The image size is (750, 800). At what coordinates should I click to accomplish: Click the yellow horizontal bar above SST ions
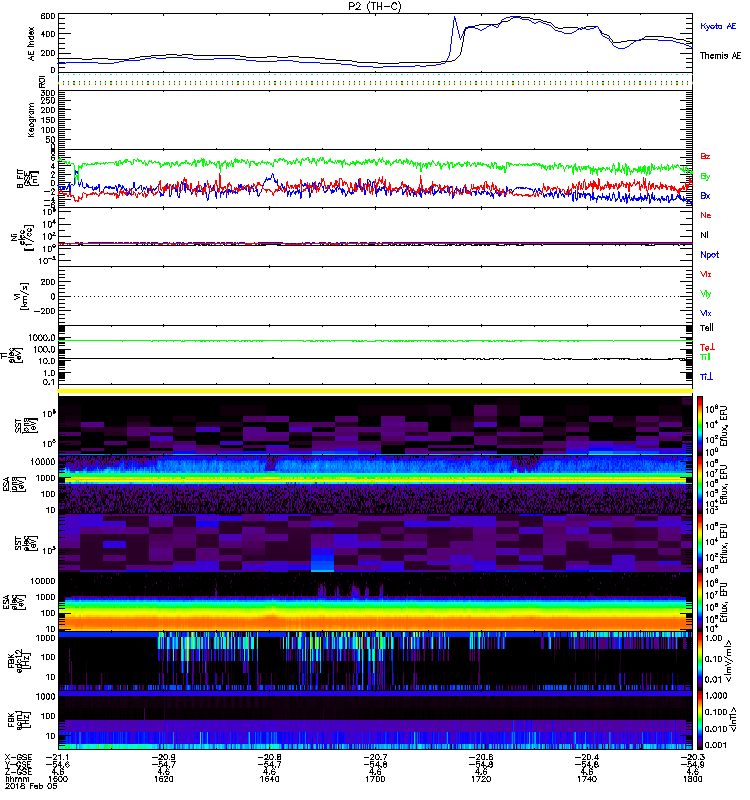click(x=375, y=391)
